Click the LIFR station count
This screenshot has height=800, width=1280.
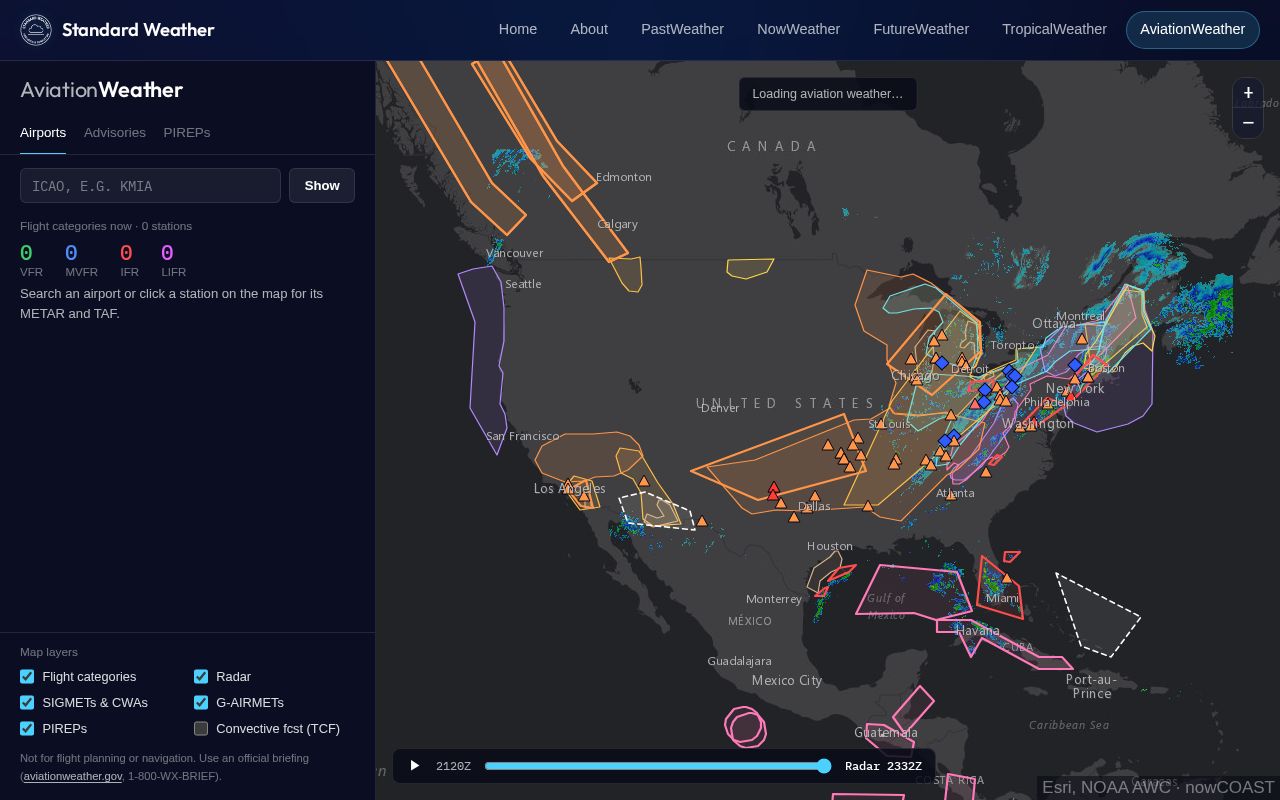point(167,253)
